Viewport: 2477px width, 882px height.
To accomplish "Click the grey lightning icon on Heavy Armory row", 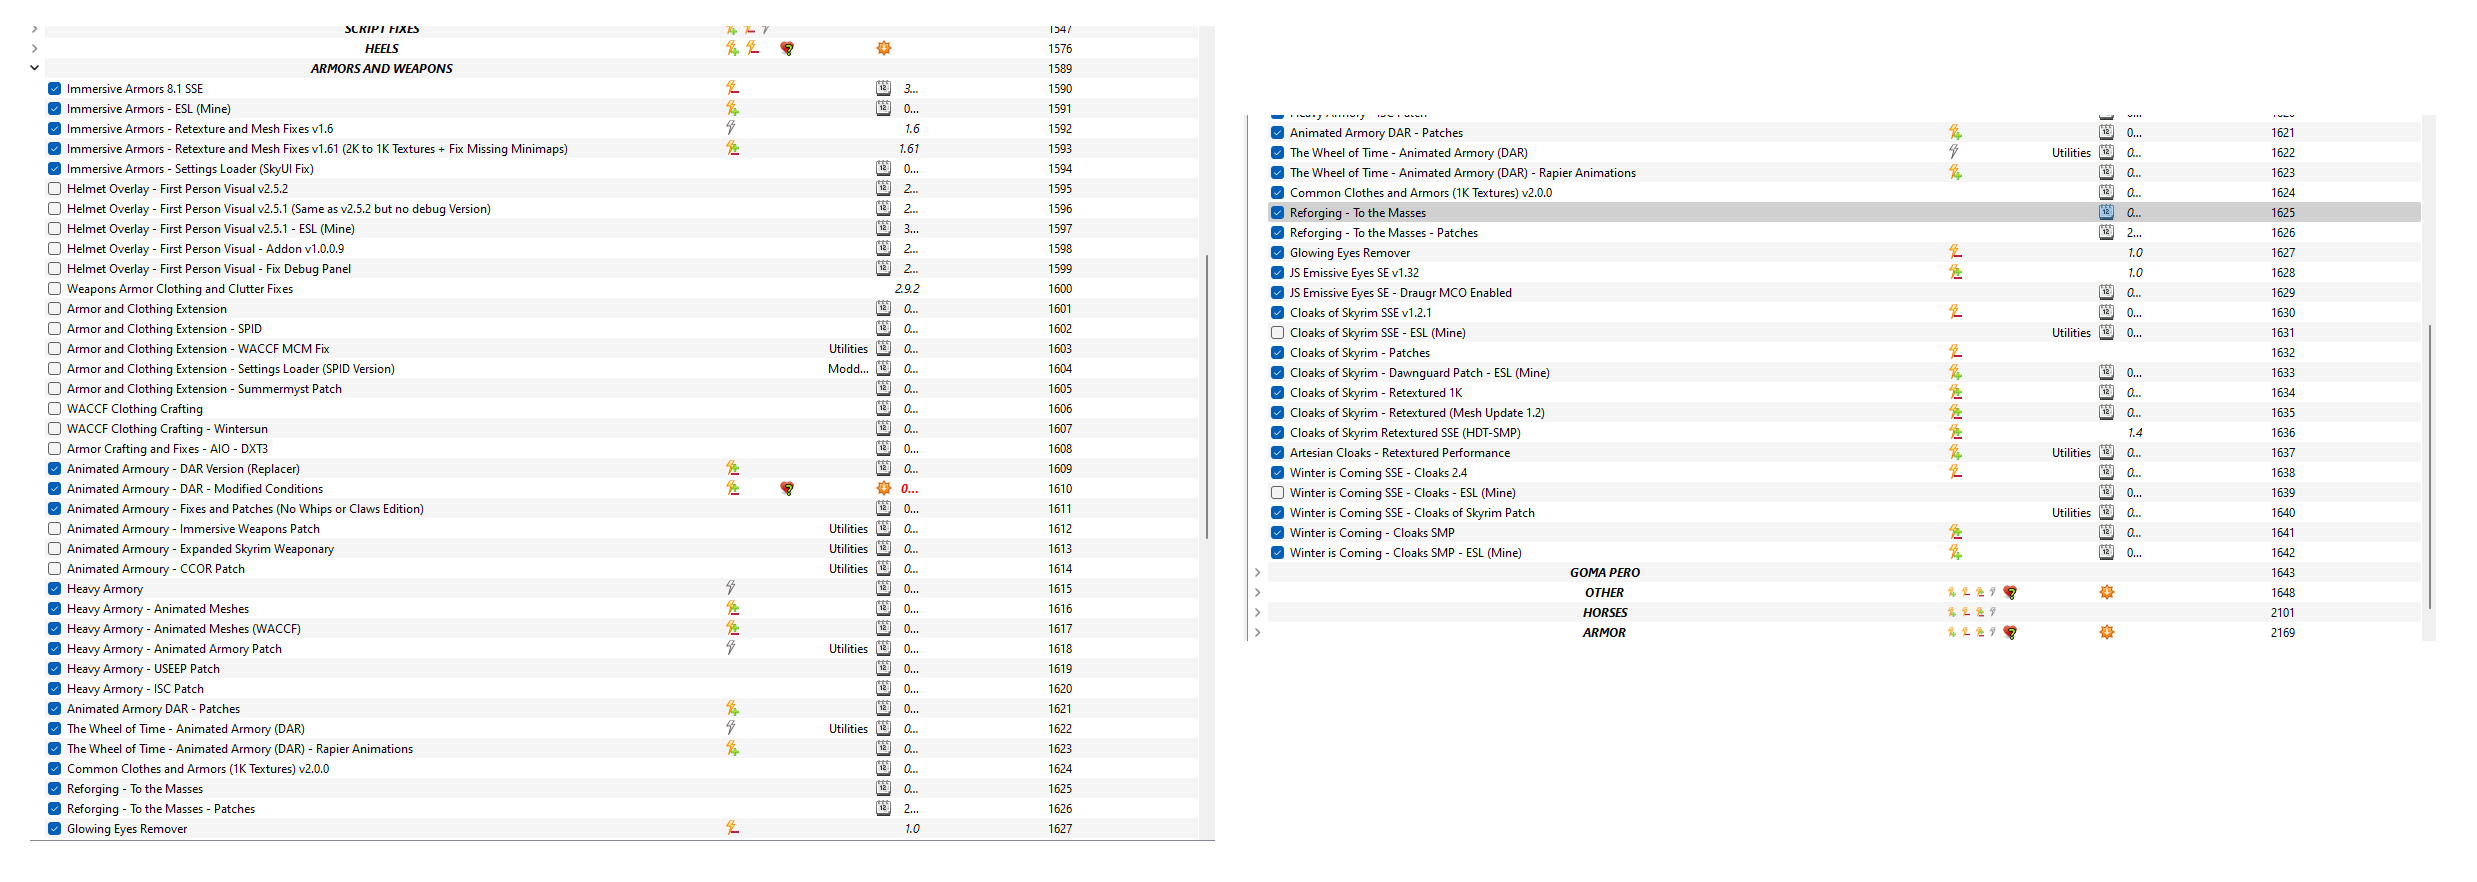I will (731, 588).
